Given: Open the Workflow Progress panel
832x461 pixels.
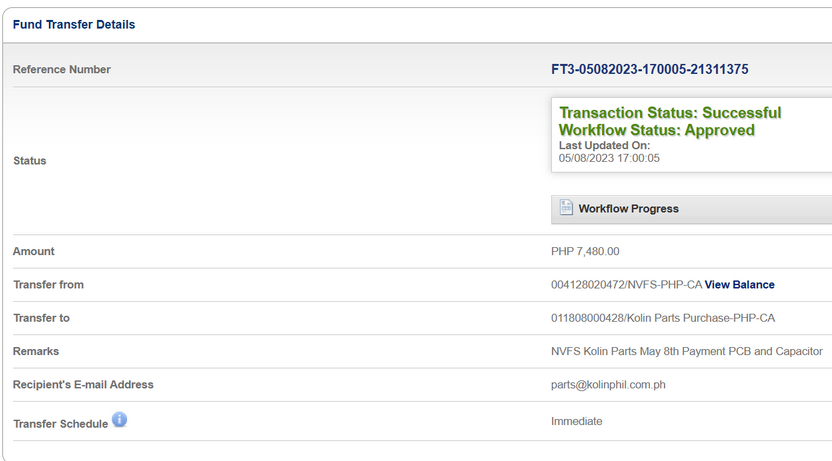Looking at the screenshot, I should click(628, 209).
